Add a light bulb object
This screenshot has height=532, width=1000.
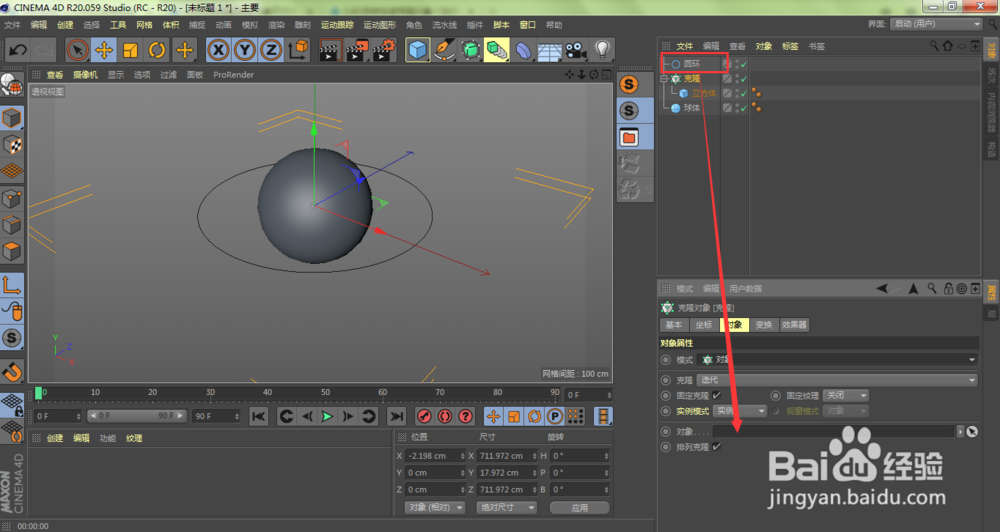[602, 50]
